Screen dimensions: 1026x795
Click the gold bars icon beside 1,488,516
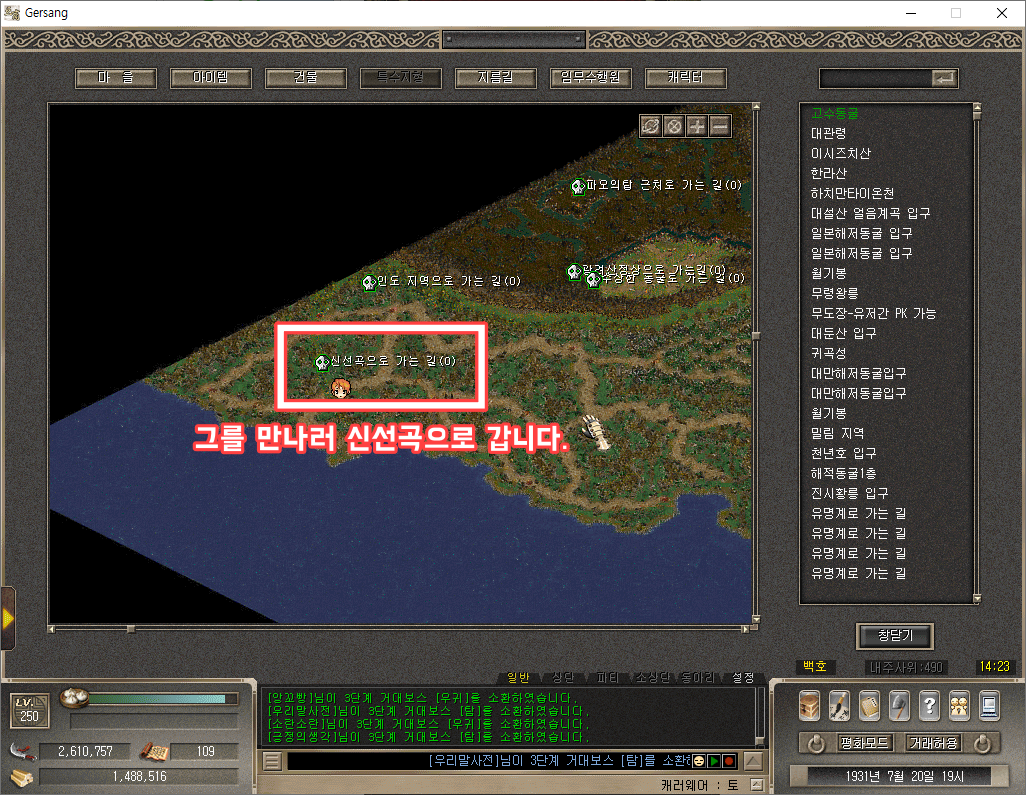coord(23,777)
